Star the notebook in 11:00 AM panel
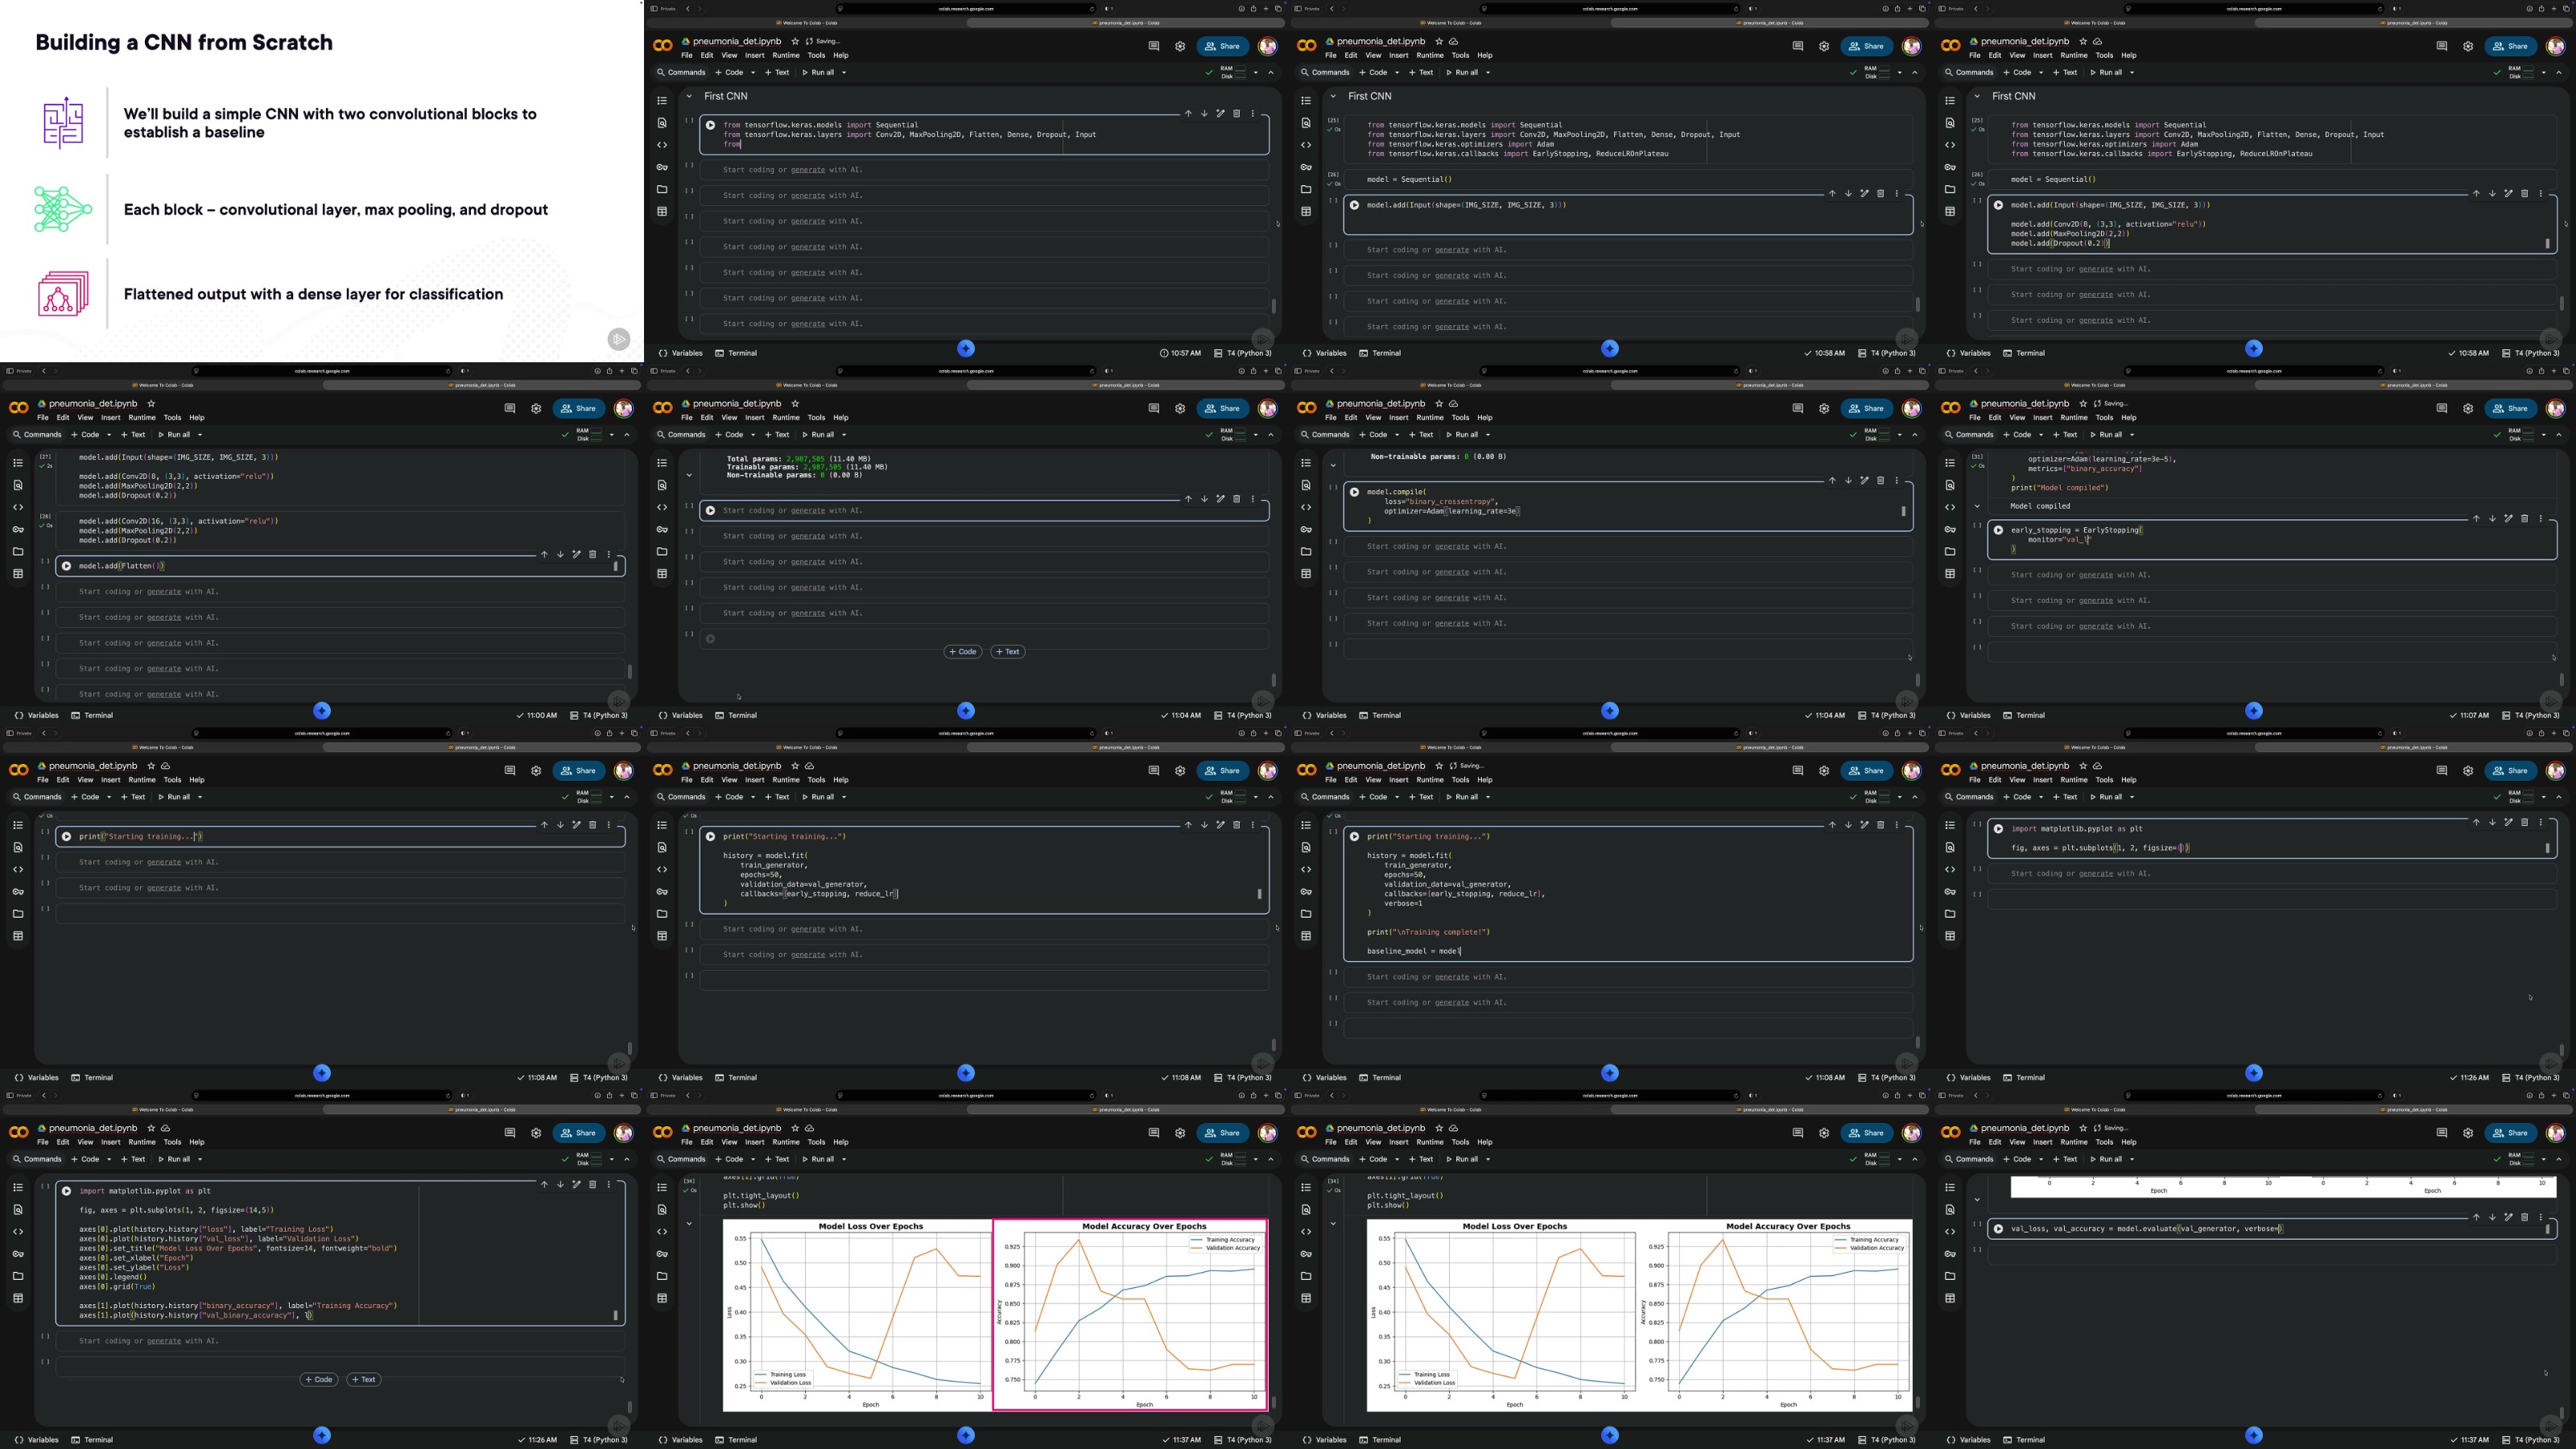 [151, 404]
